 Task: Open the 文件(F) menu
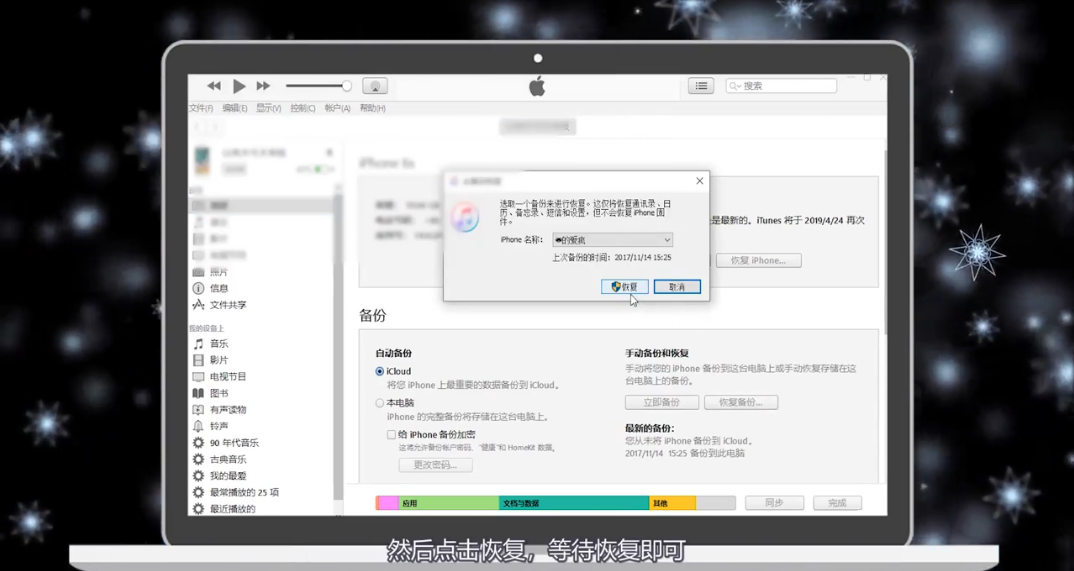[x=201, y=108]
